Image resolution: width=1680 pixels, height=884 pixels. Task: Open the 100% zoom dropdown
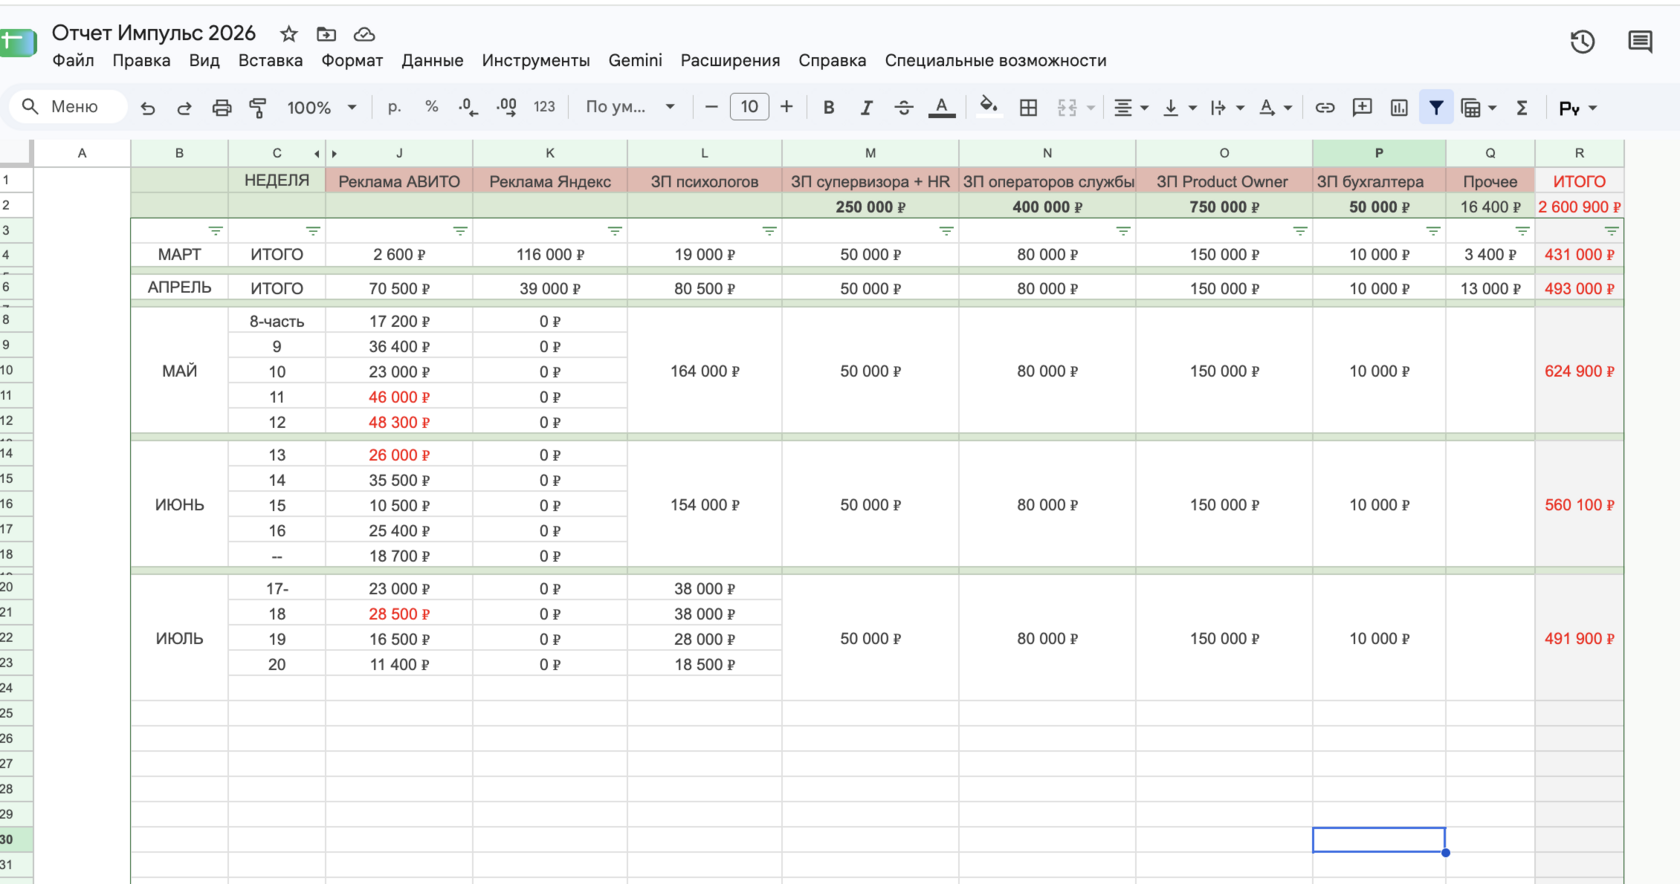pyautogui.click(x=322, y=108)
